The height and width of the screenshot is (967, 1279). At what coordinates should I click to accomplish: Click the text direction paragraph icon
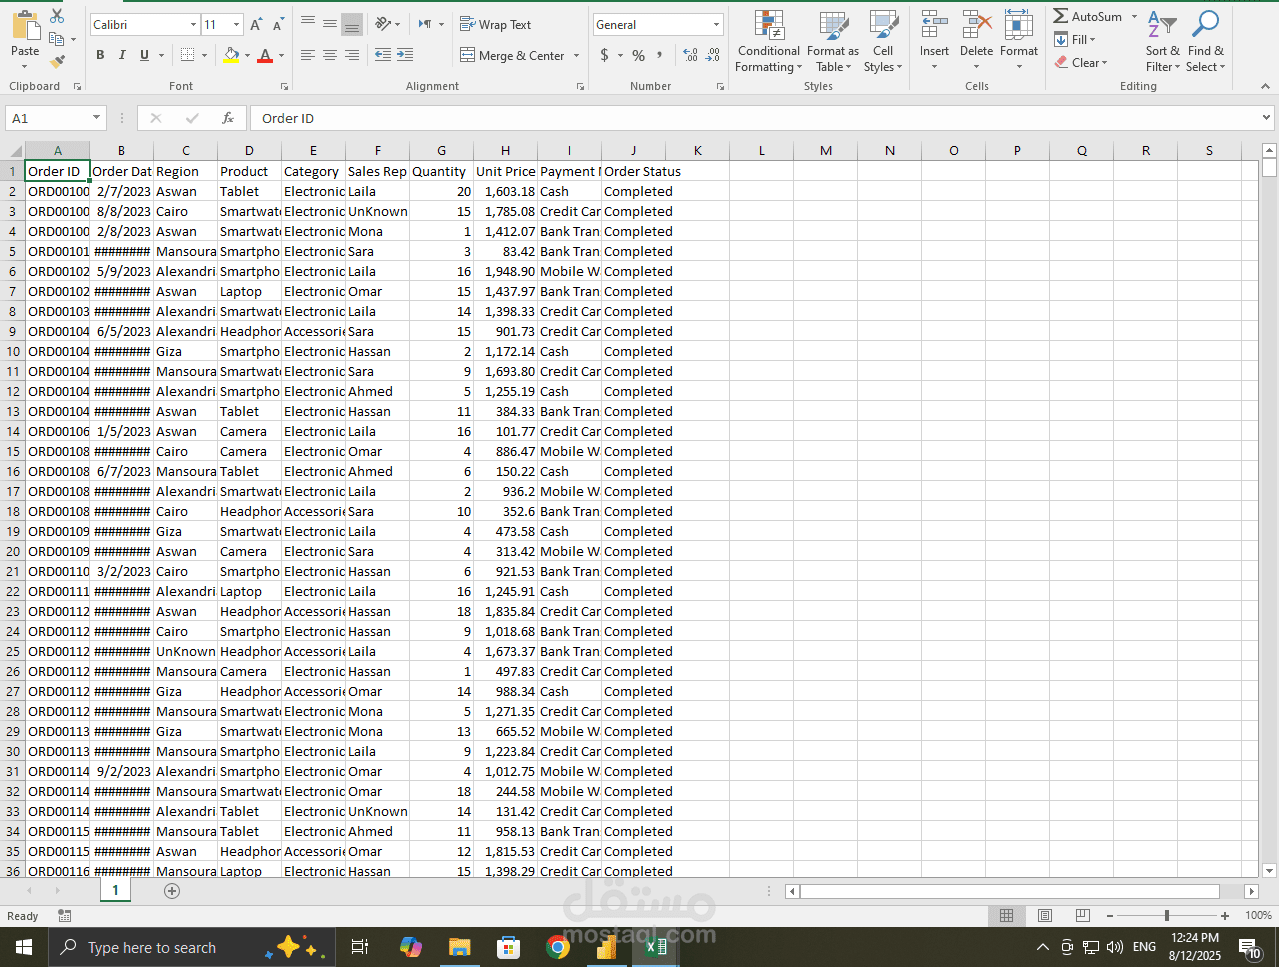[x=425, y=24]
